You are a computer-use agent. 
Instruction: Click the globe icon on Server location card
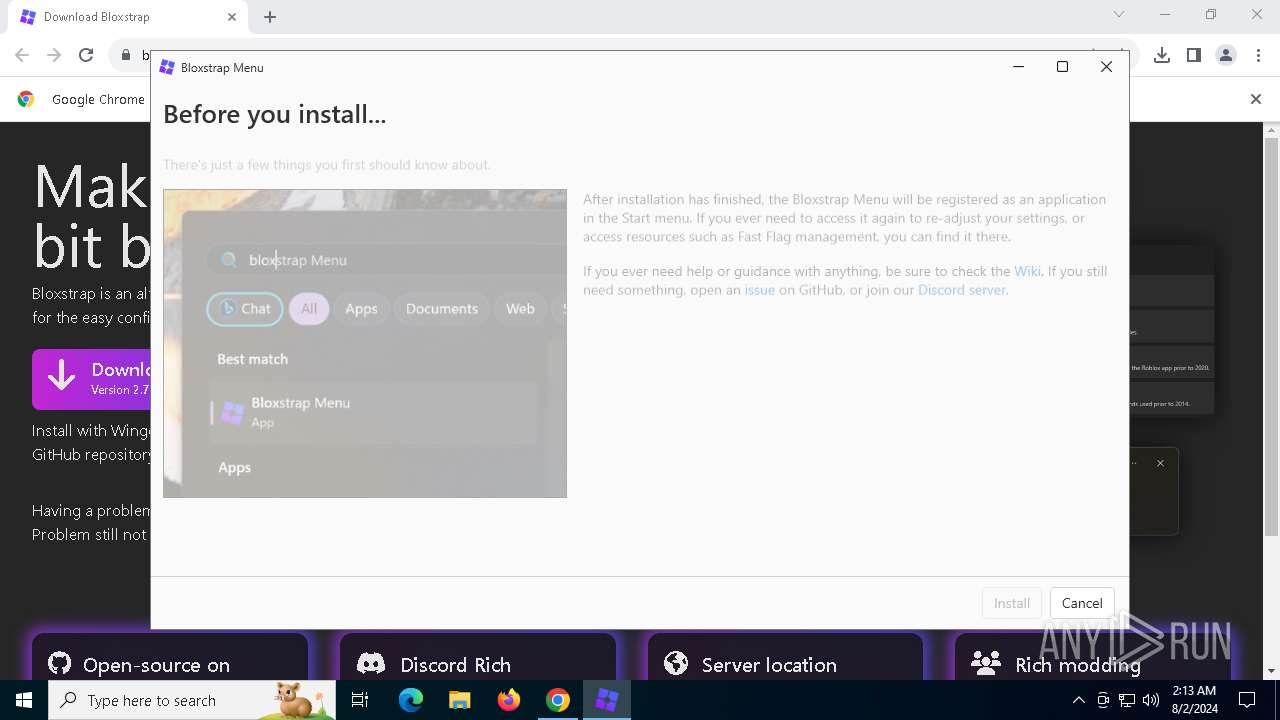(x=676, y=664)
